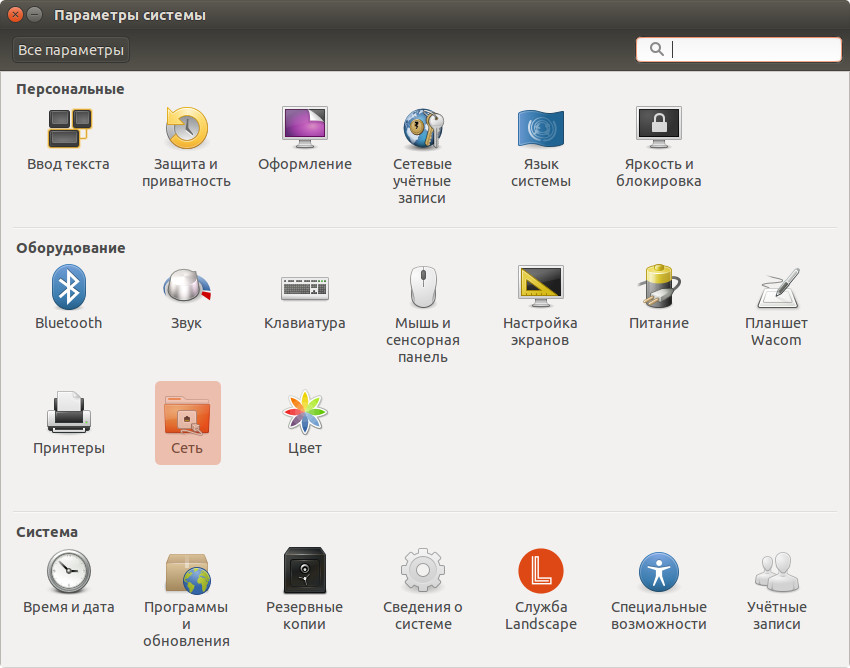Open Цвет color settings
This screenshot has width=850, height=668.
tap(304, 414)
